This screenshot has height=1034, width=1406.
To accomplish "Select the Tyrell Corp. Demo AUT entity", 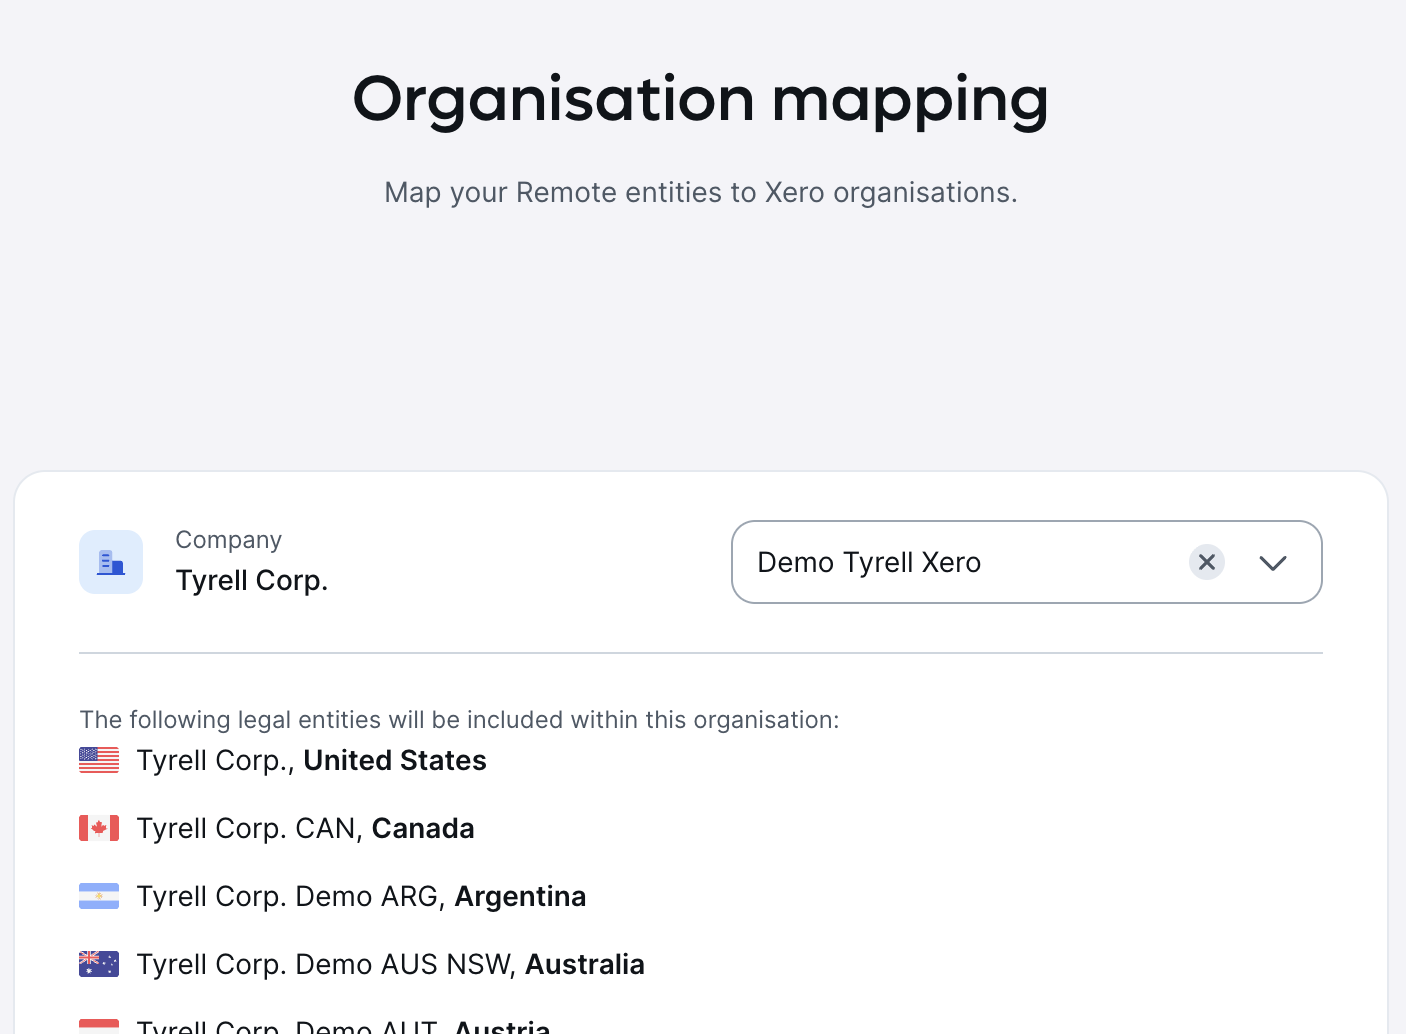I will tap(344, 1026).
